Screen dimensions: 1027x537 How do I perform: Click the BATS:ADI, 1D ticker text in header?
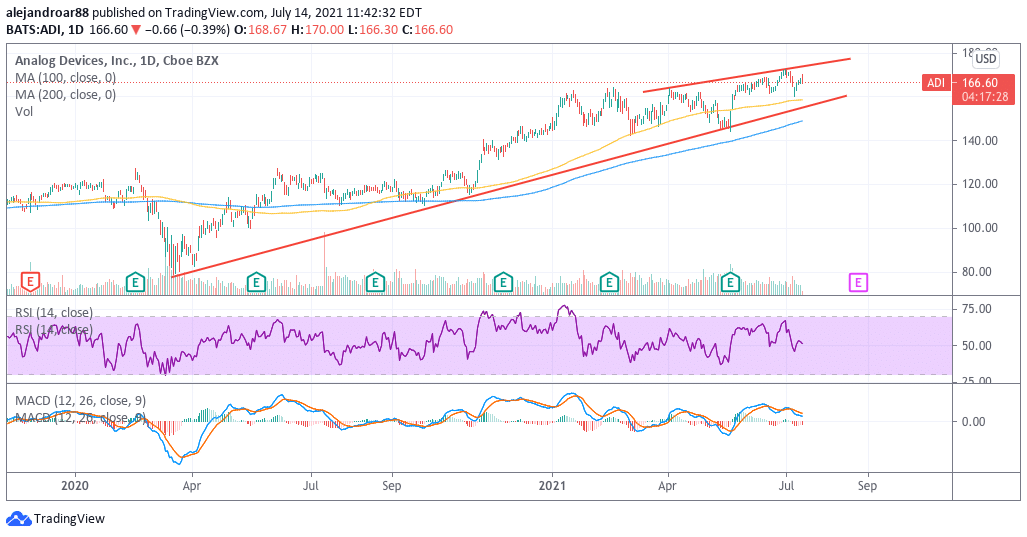[x=45, y=30]
